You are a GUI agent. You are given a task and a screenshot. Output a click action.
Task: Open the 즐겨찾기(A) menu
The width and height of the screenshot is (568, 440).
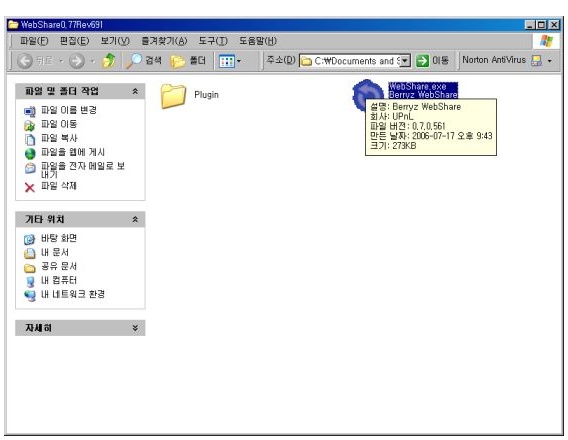[x=164, y=41]
